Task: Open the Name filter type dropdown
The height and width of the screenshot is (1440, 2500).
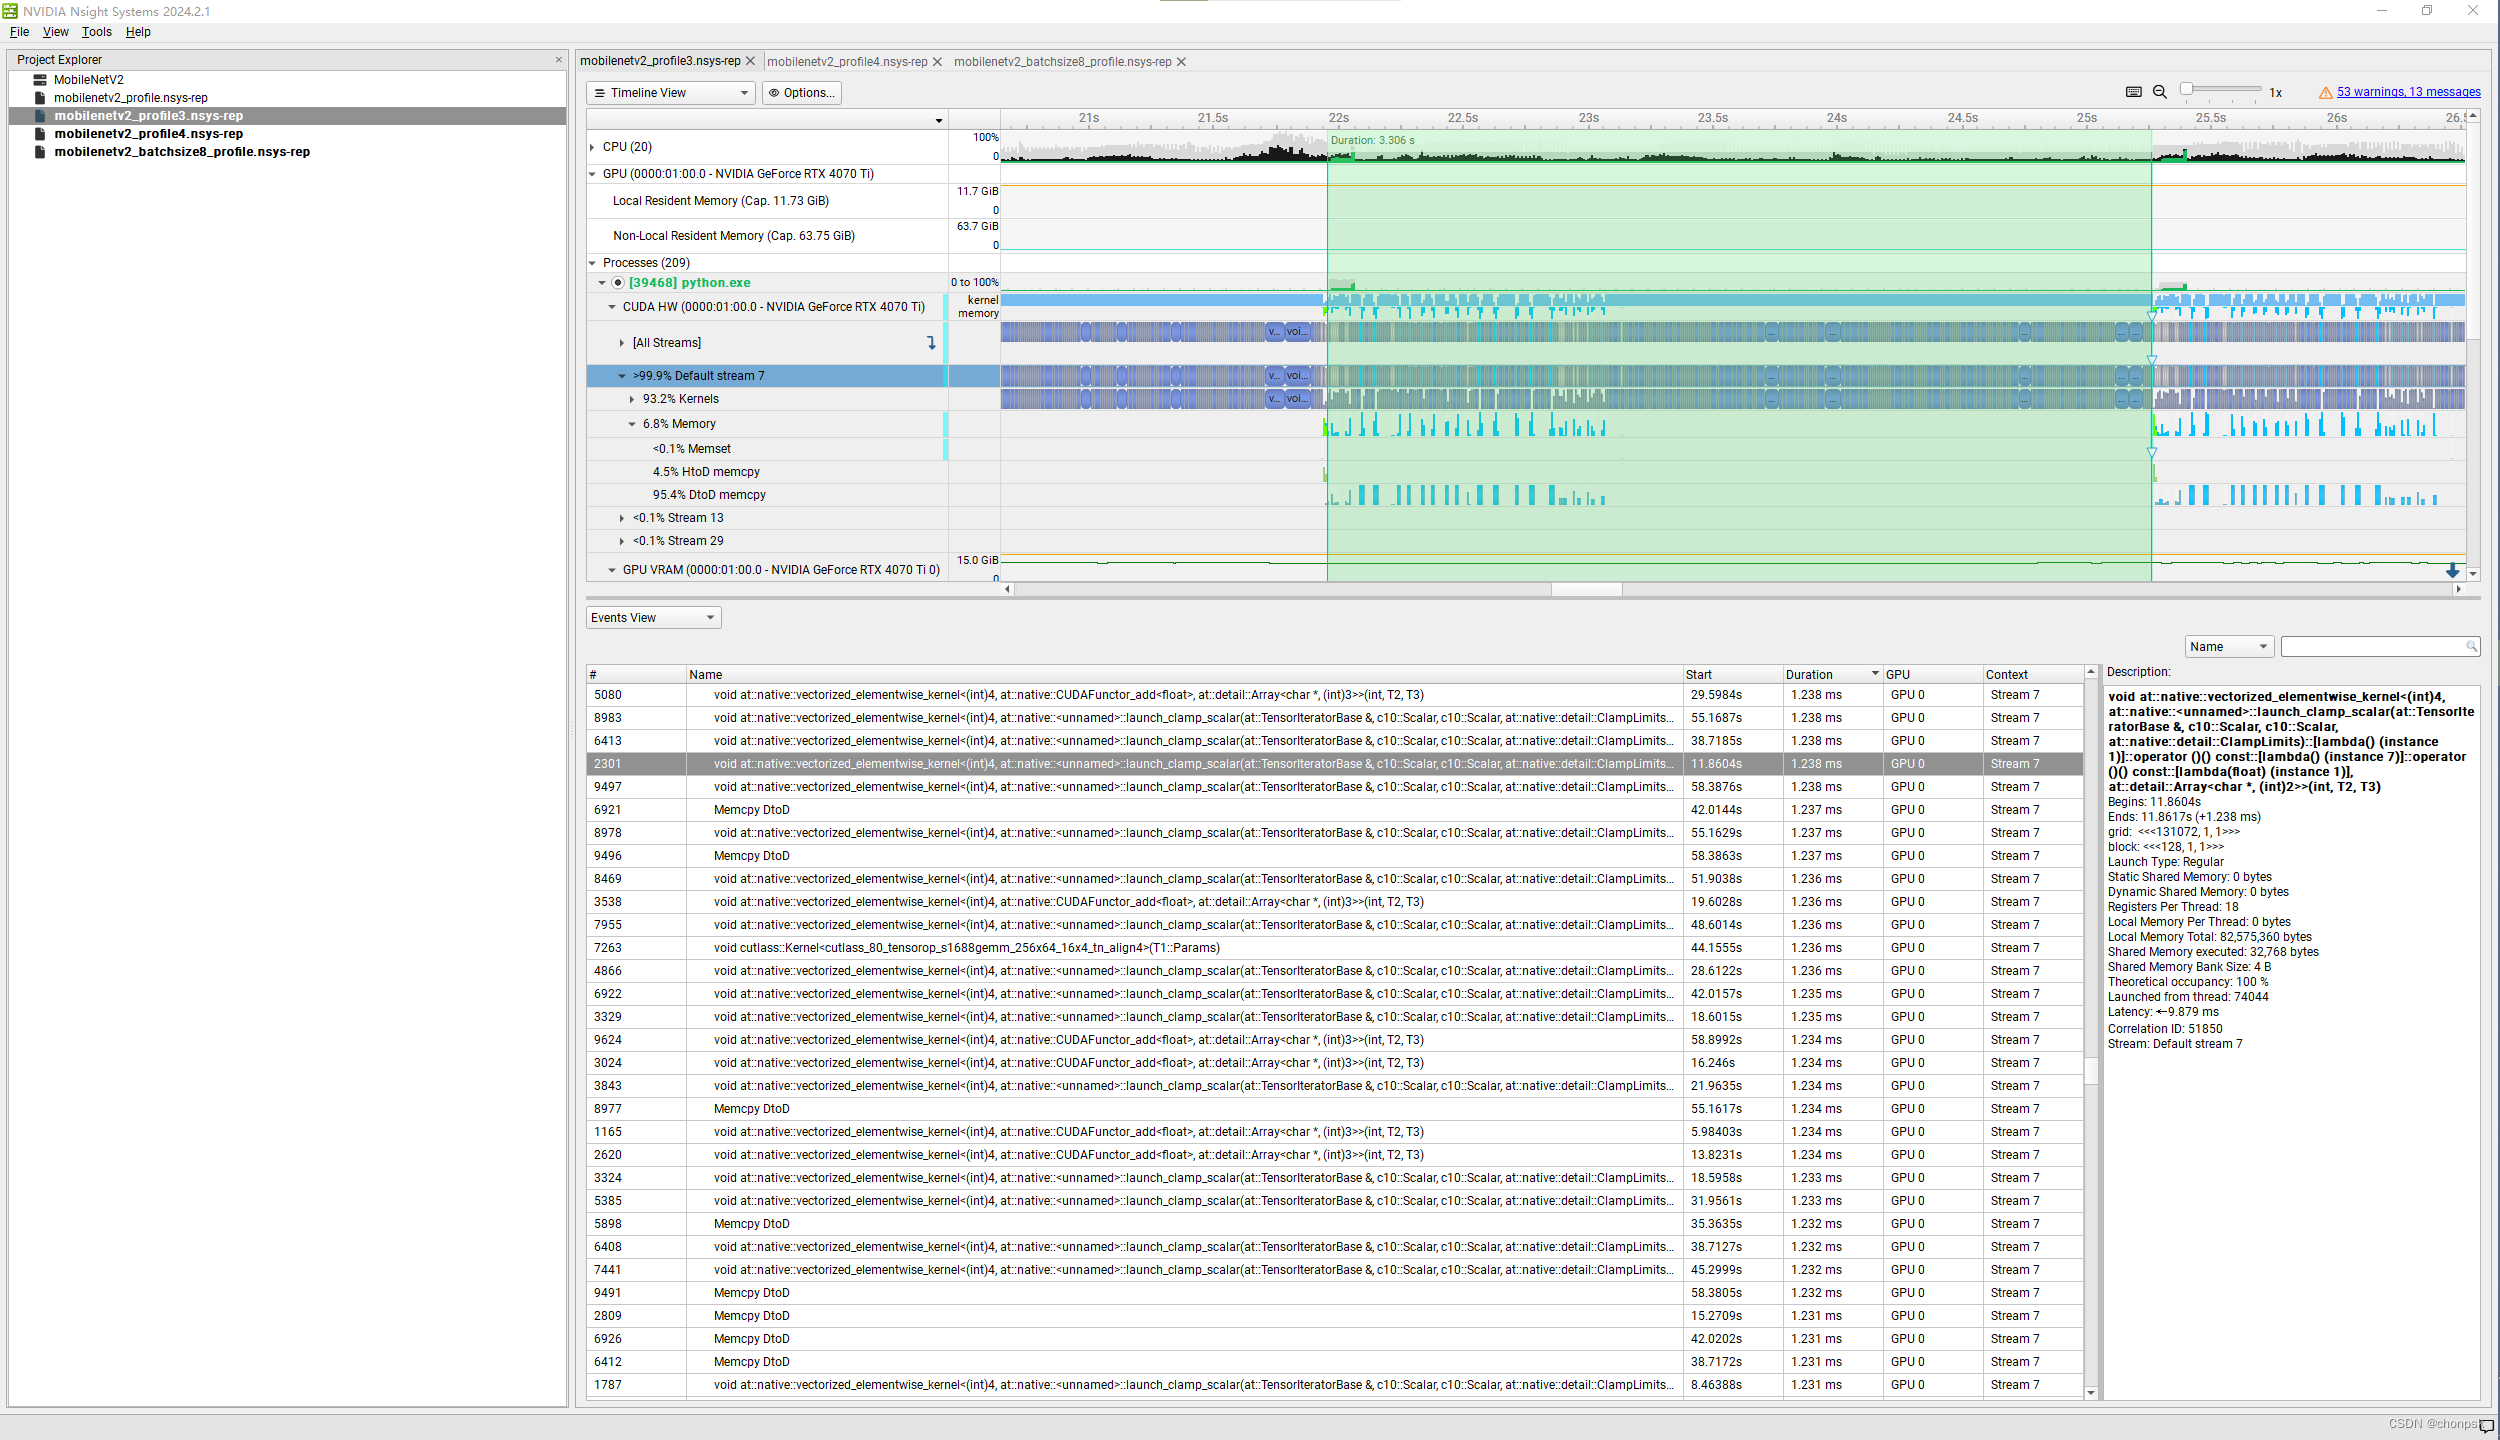Action: click(x=2229, y=647)
